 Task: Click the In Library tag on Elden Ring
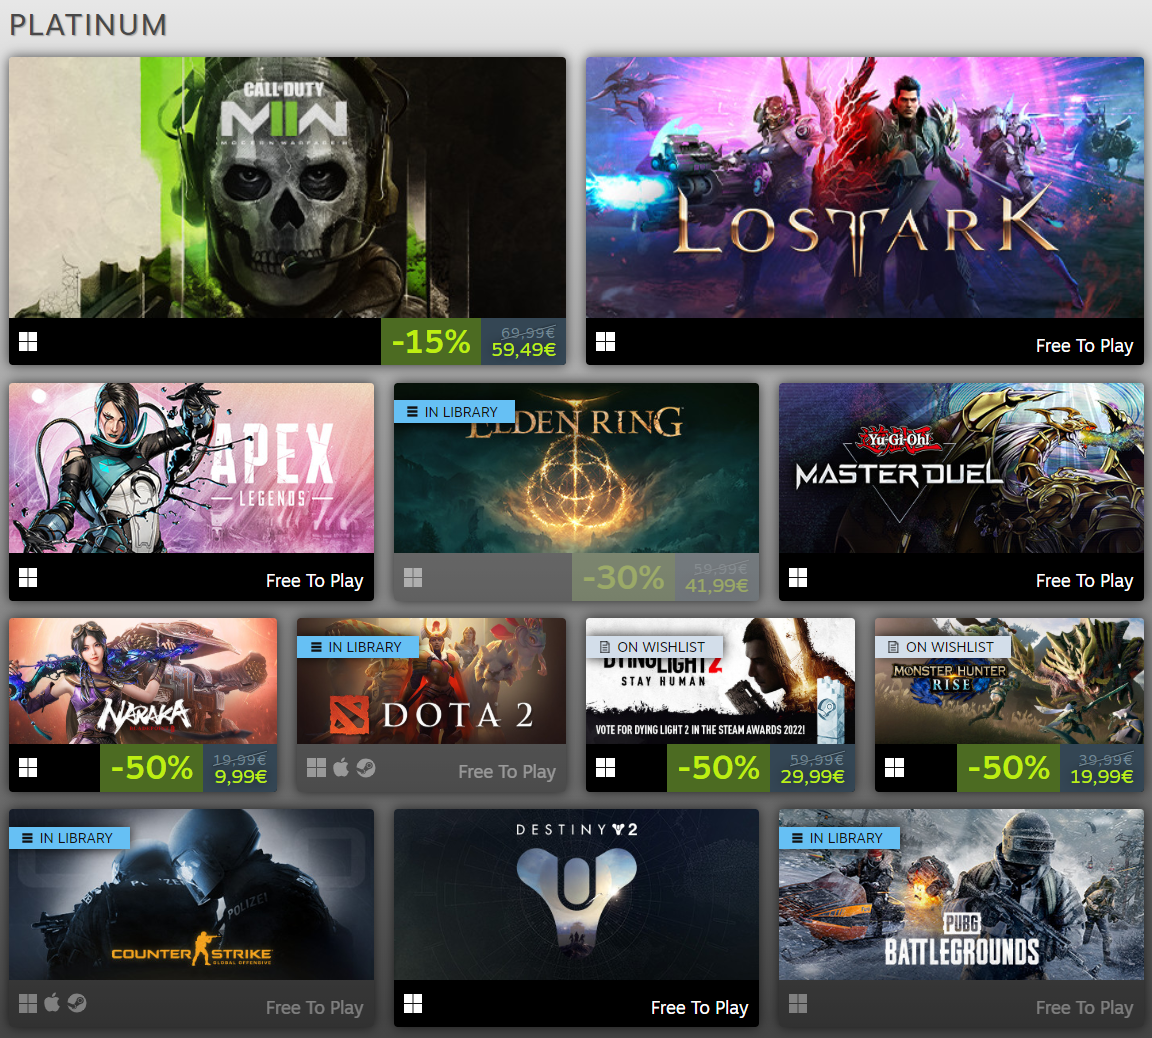[454, 412]
